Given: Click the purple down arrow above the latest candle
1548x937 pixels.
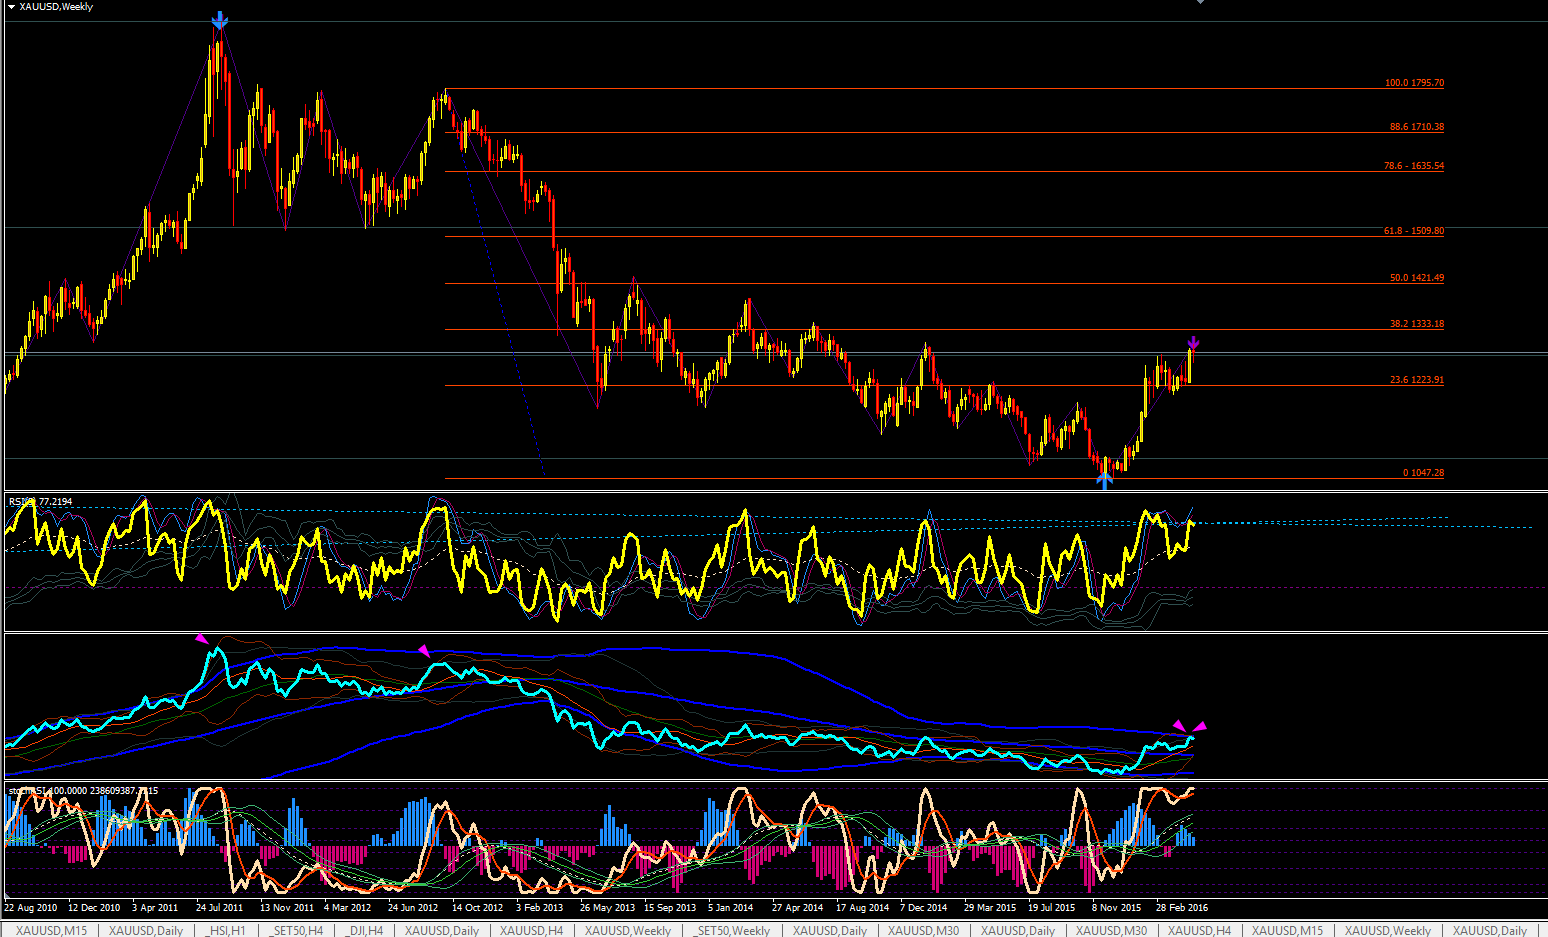Looking at the screenshot, I should pos(1193,344).
